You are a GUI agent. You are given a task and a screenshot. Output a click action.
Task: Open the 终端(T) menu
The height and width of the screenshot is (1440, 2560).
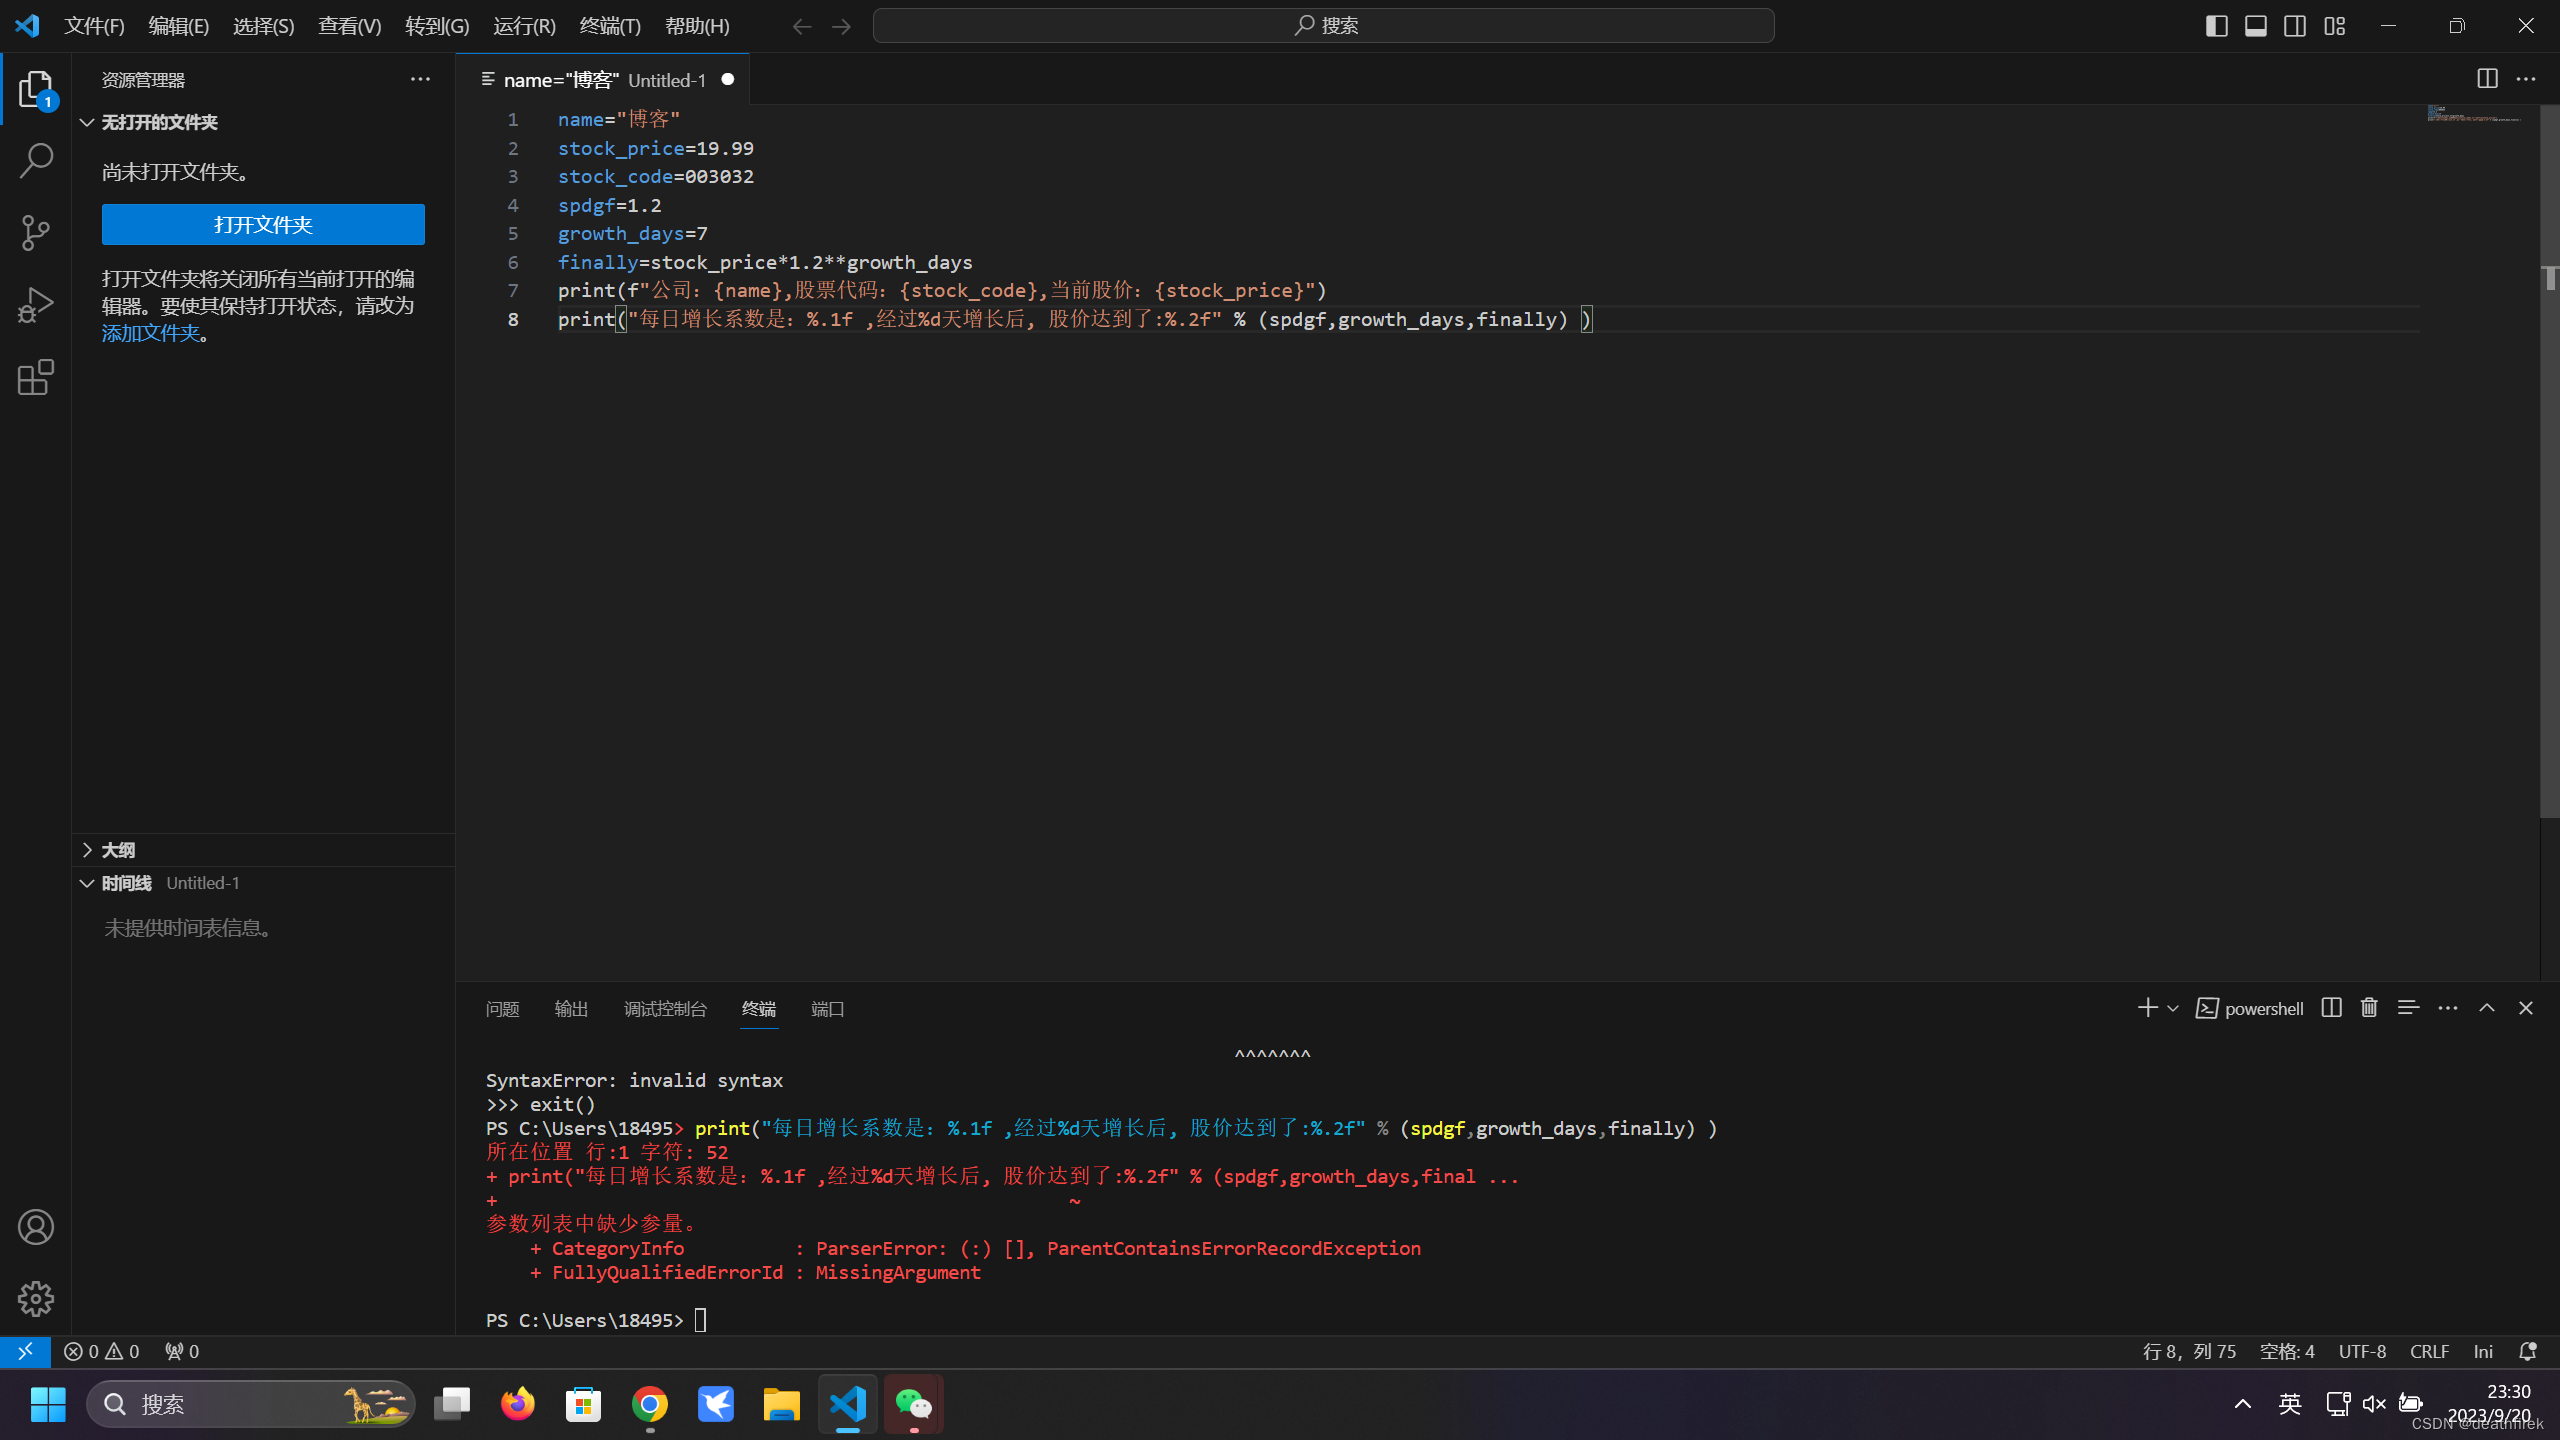tap(609, 26)
